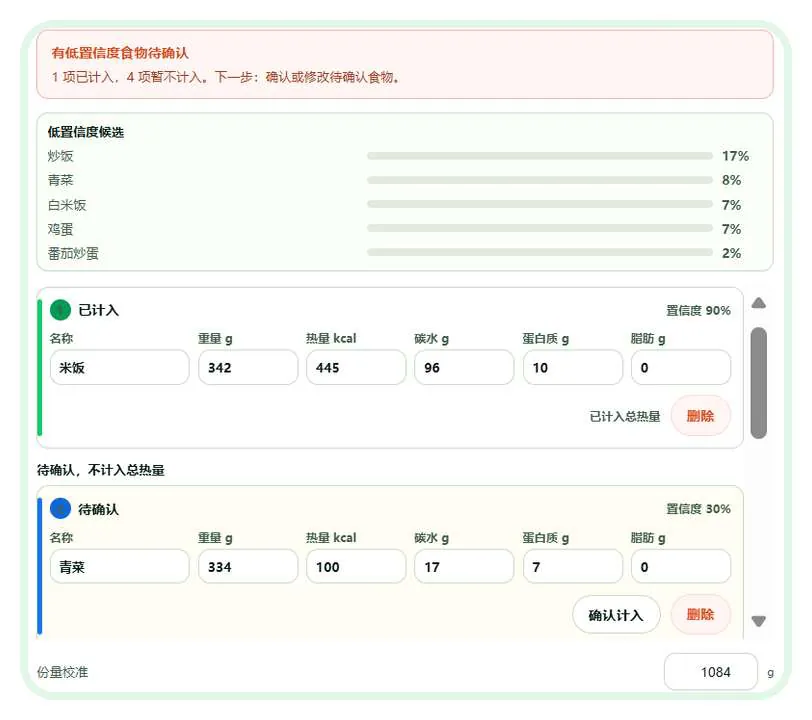Edit the protein field showing 7
Image resolution: width=812 pixels, height=720 pixels.
point(573,567)
